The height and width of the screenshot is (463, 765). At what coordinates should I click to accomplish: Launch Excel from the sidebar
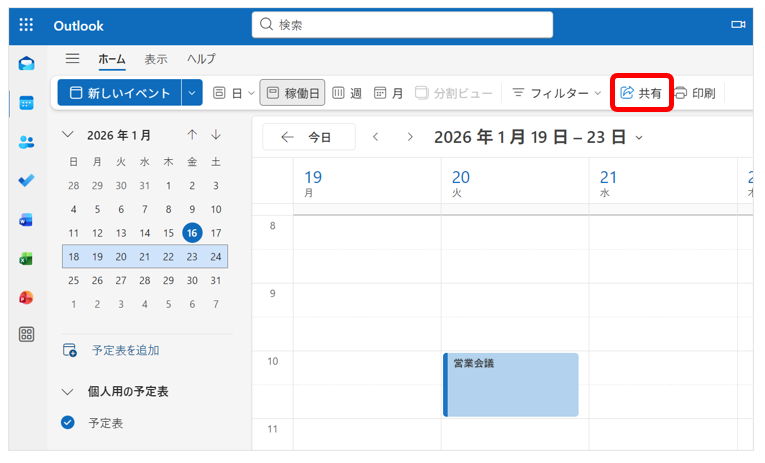(x=26, y=259)
